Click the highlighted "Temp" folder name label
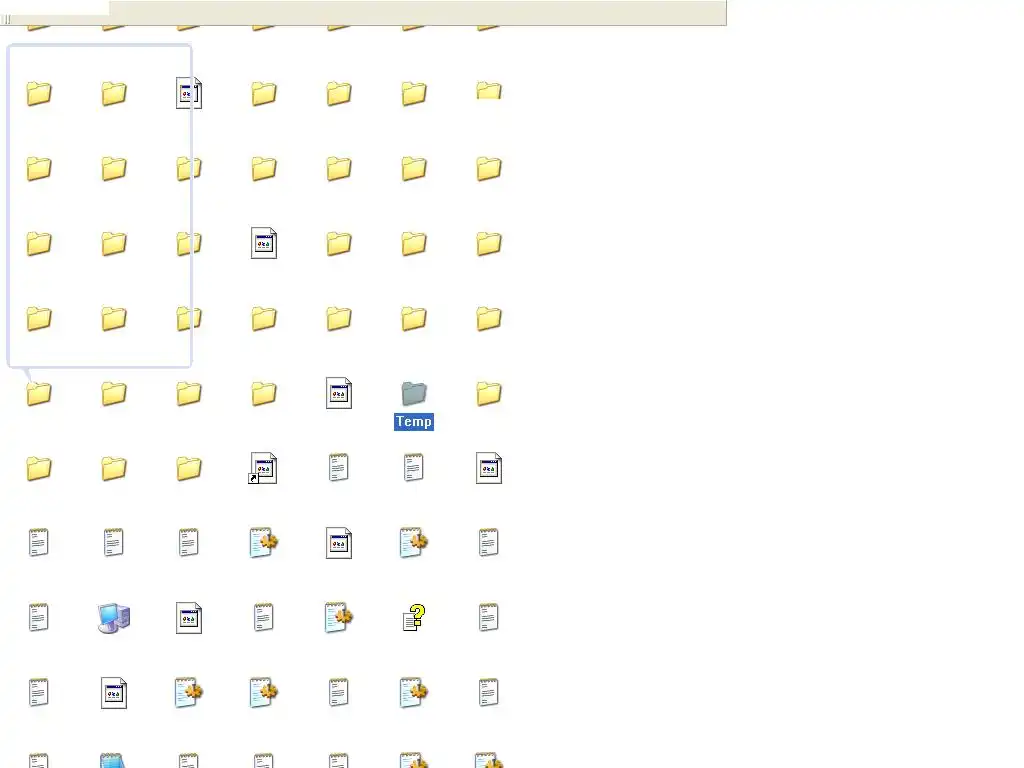The image size is (1024, 768). pos(414,421)
